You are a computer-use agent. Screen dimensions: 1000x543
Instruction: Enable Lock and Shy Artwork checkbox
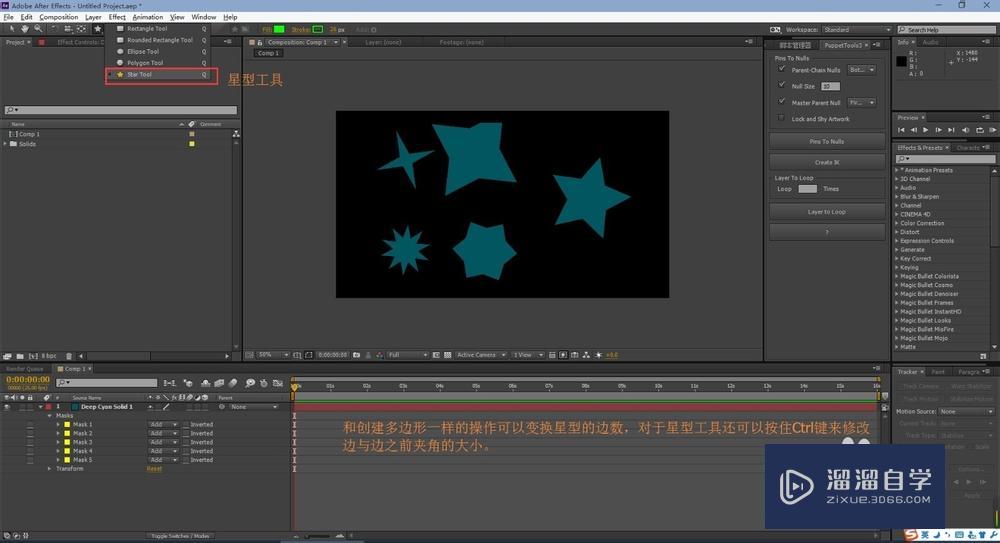tap(782, 118)
